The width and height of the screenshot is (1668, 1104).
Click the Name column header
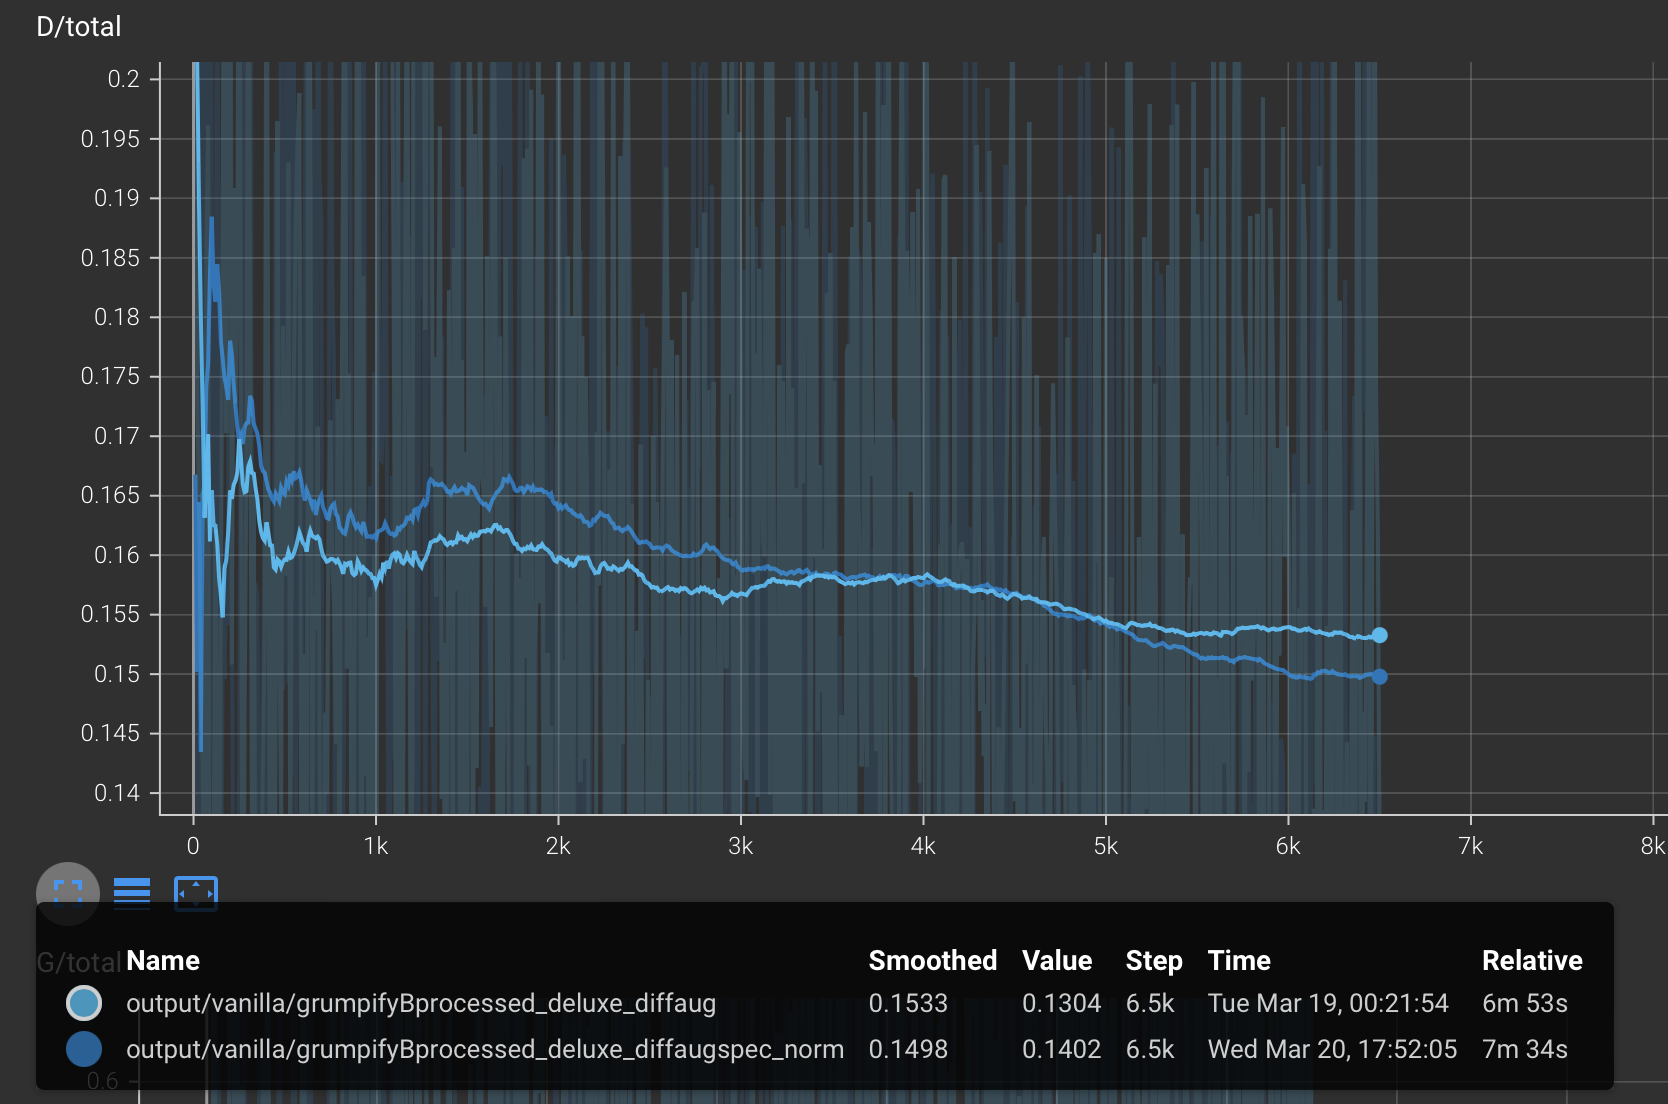(x=163, y=960)
